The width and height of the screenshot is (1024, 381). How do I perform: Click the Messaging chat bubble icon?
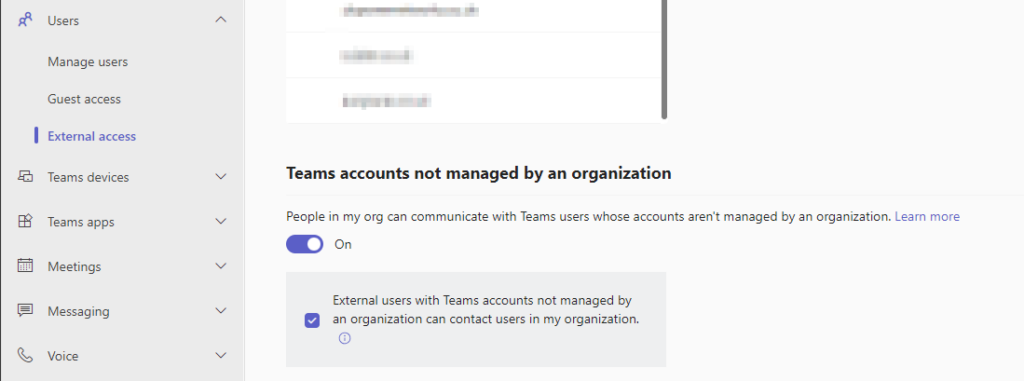point(25,310)
